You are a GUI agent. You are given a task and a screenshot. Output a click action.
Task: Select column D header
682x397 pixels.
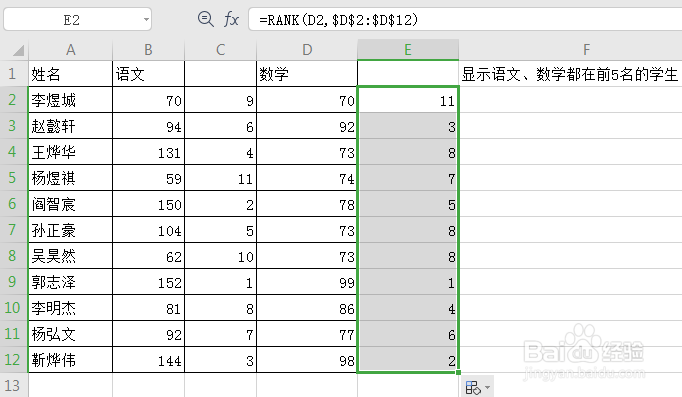(307, 50)
